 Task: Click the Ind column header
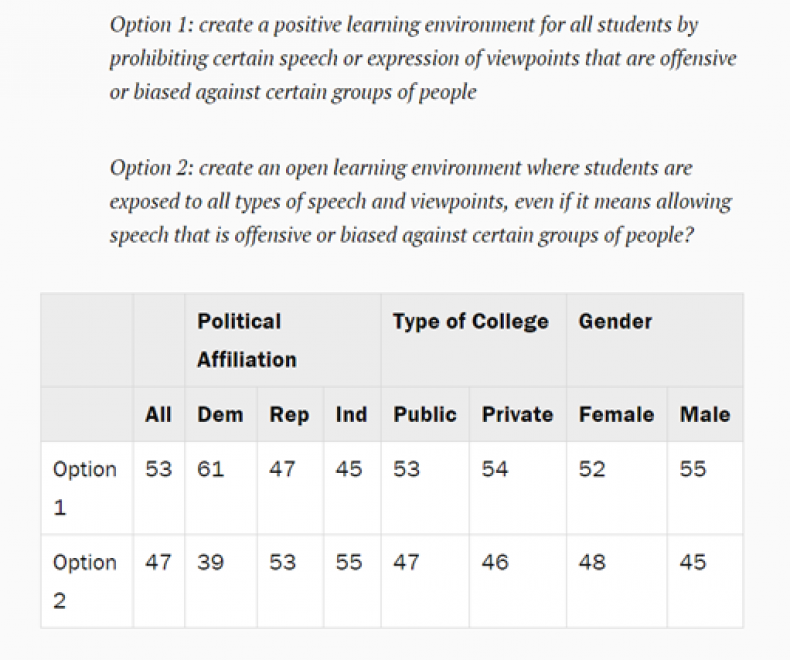coord(352,415)
